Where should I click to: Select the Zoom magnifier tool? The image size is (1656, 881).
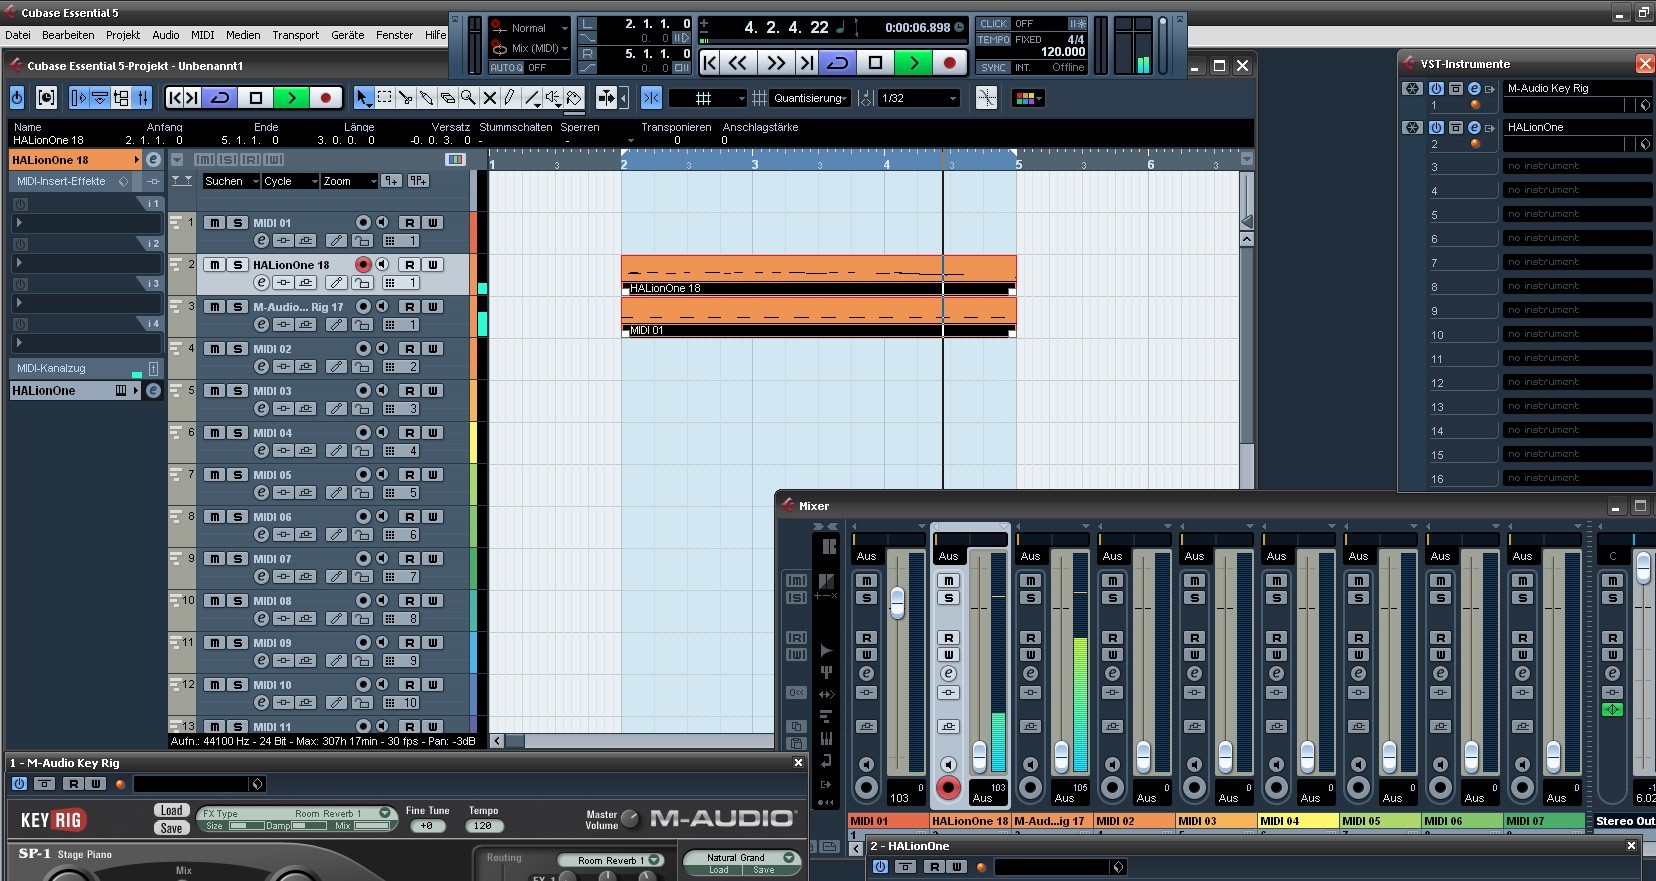point(468,98)
